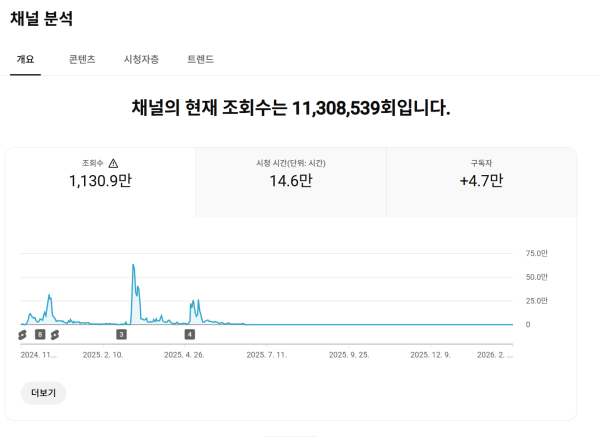Click the 더보기 button
Image resolution: width=600 pixels, height=448 pixels.
[43, 393]
